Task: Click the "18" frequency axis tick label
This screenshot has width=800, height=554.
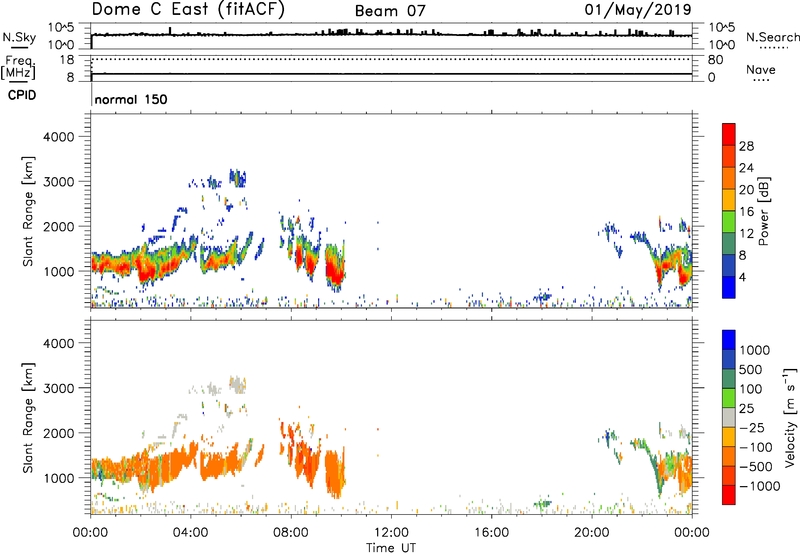Action: point(67,60)
